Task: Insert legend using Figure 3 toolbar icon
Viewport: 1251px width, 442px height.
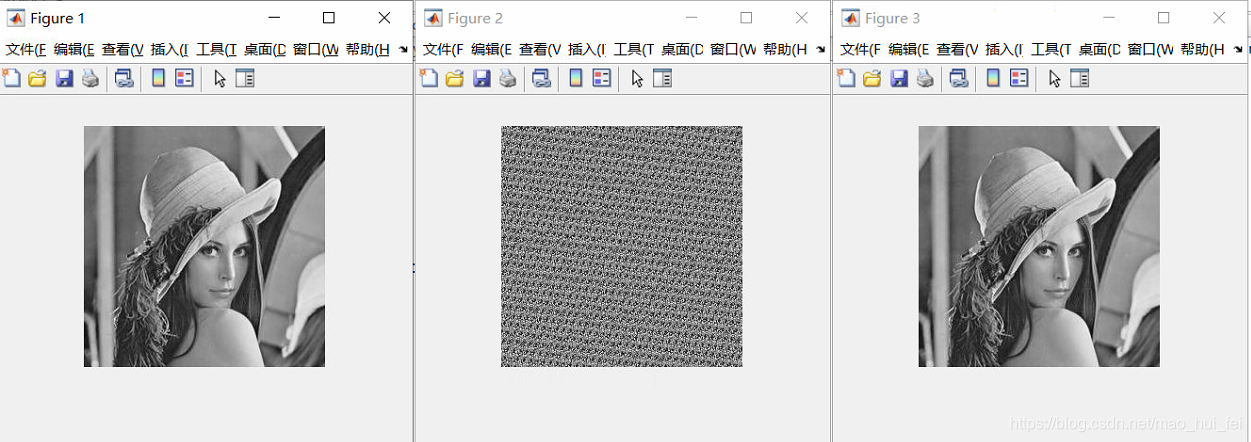Action: (1018, 78)
